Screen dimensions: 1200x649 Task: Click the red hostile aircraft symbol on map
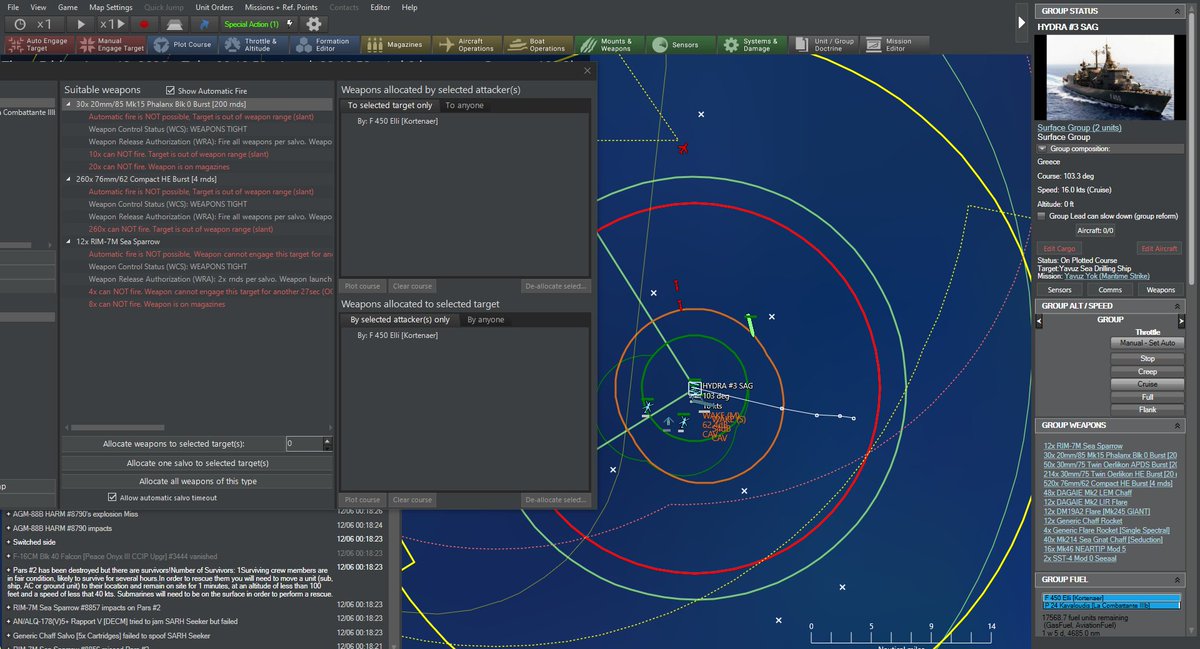coord(683,149)
